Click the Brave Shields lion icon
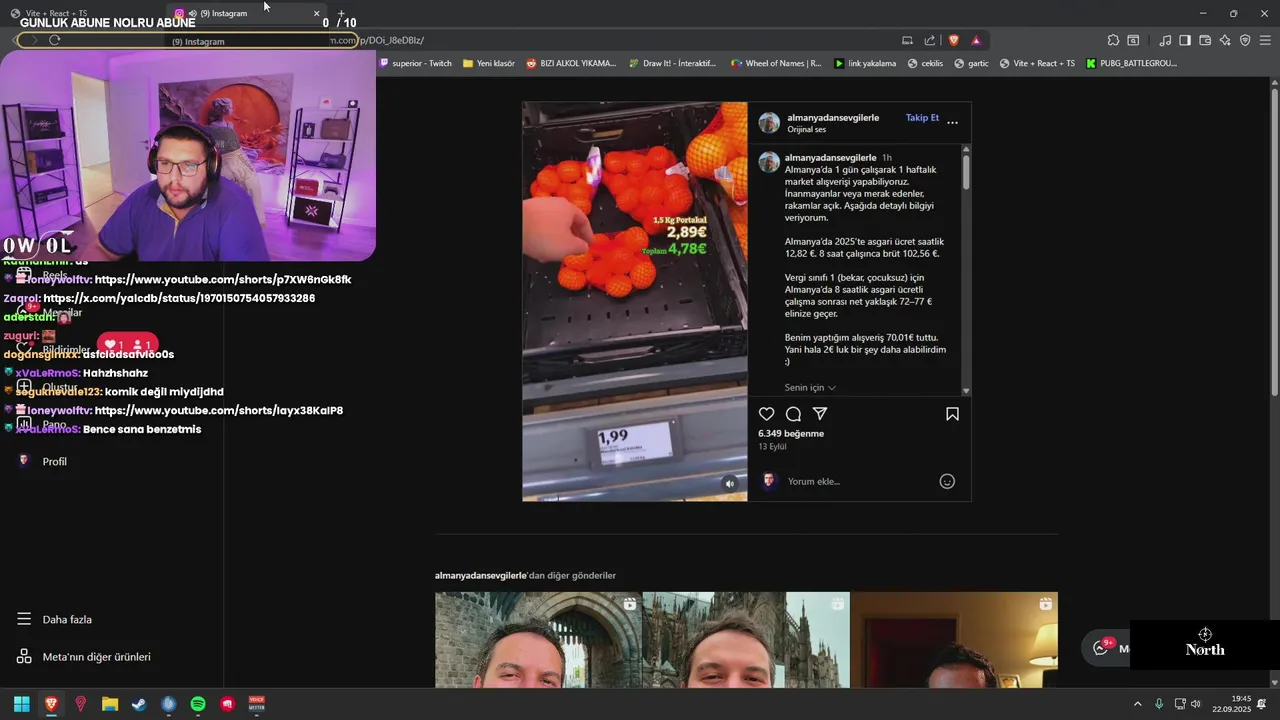1280x720 pixels. pos(954,40)
